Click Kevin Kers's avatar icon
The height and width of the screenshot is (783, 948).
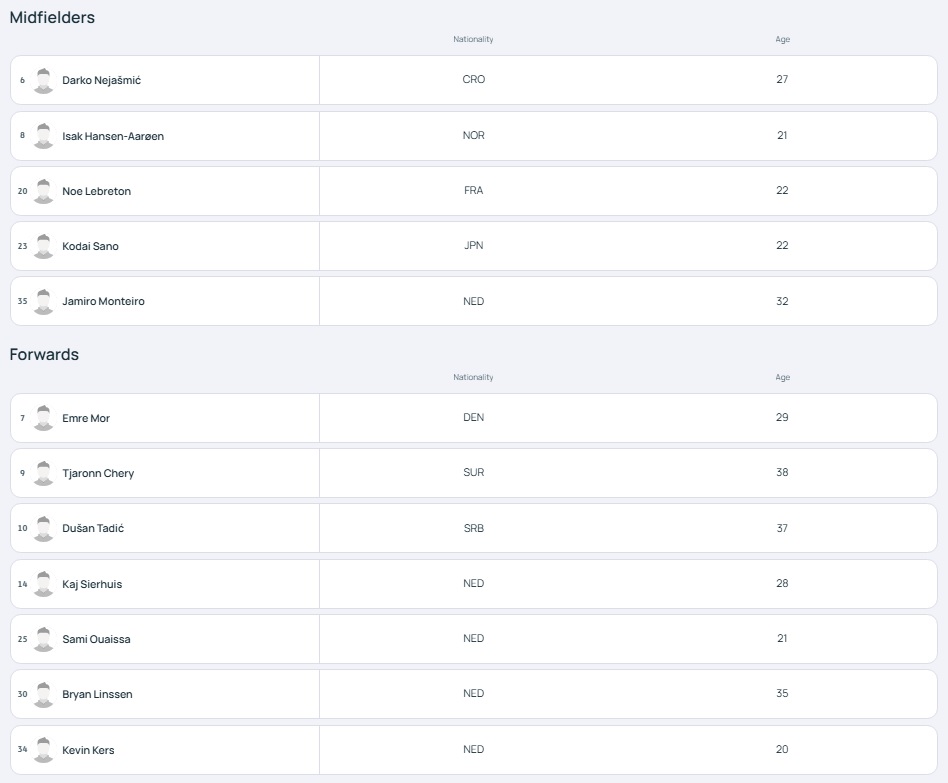tap(43, 750)
